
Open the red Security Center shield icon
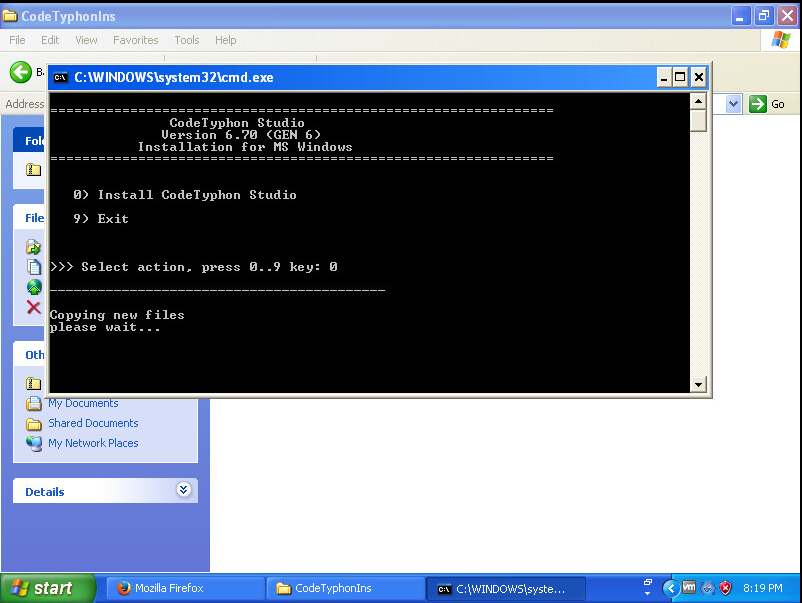[x=726, y=588]
